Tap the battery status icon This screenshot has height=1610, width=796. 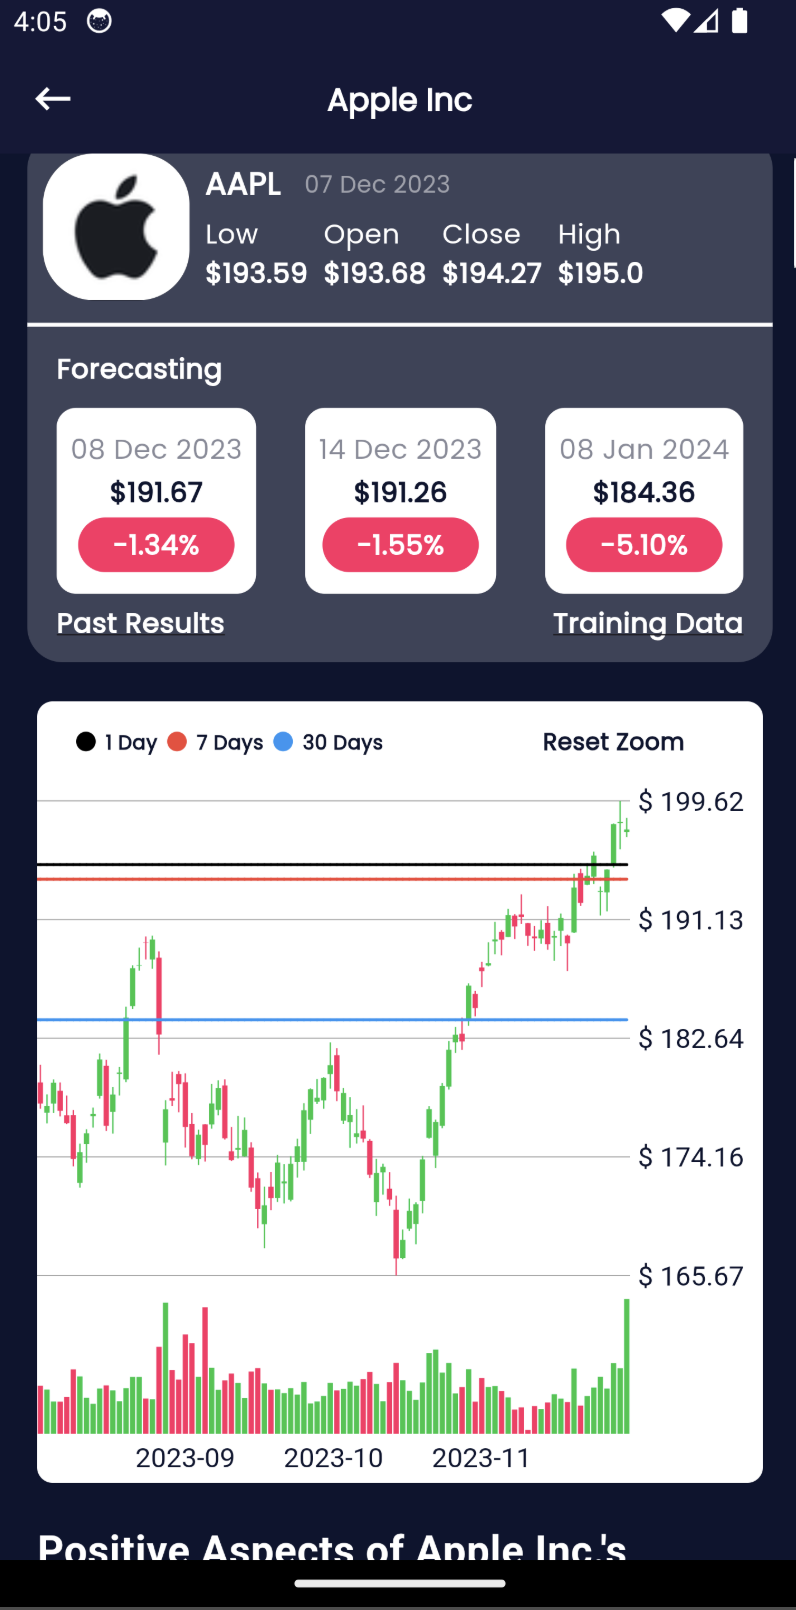[740, 20]
